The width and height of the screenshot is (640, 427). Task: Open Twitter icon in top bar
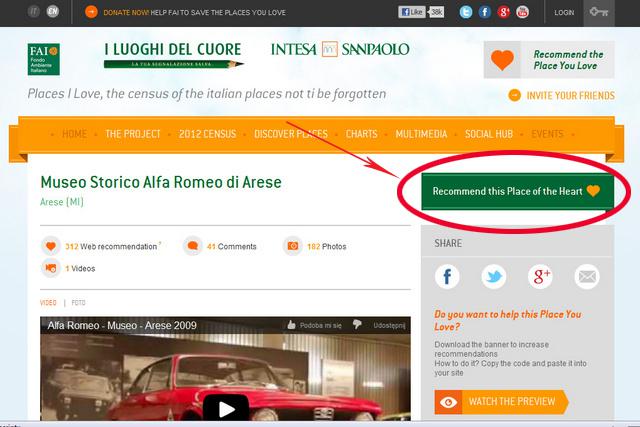(466, 12)
